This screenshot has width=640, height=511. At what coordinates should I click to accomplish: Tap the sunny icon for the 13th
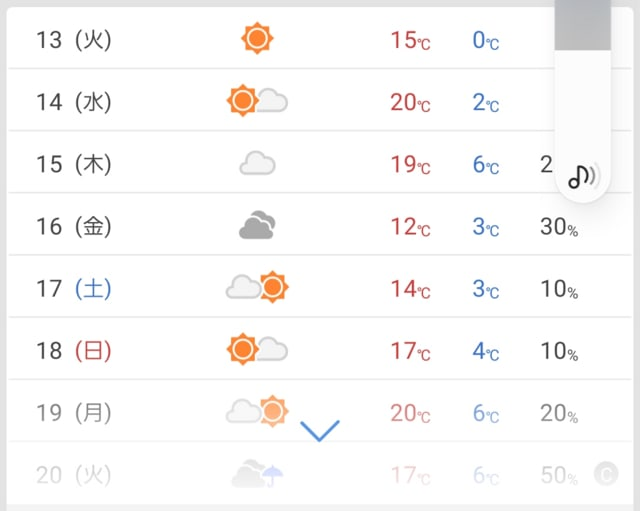click(x=257, y=38)
